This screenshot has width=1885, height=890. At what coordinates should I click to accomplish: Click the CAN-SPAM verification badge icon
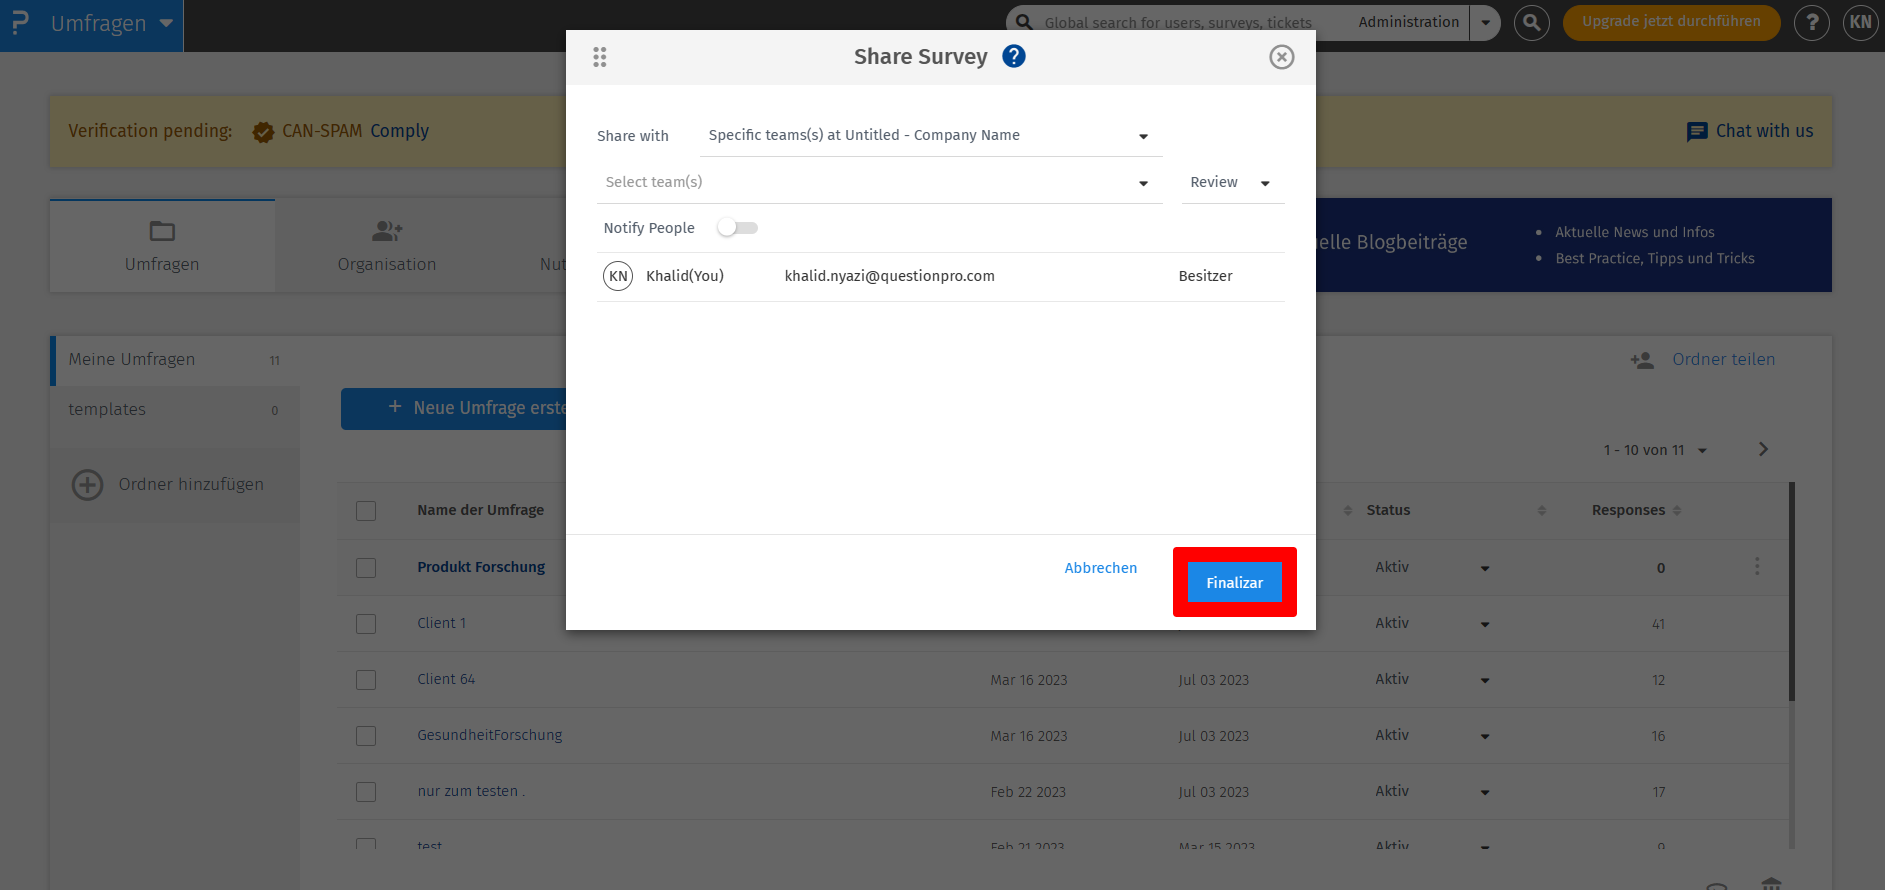click(x=263, y=132)
